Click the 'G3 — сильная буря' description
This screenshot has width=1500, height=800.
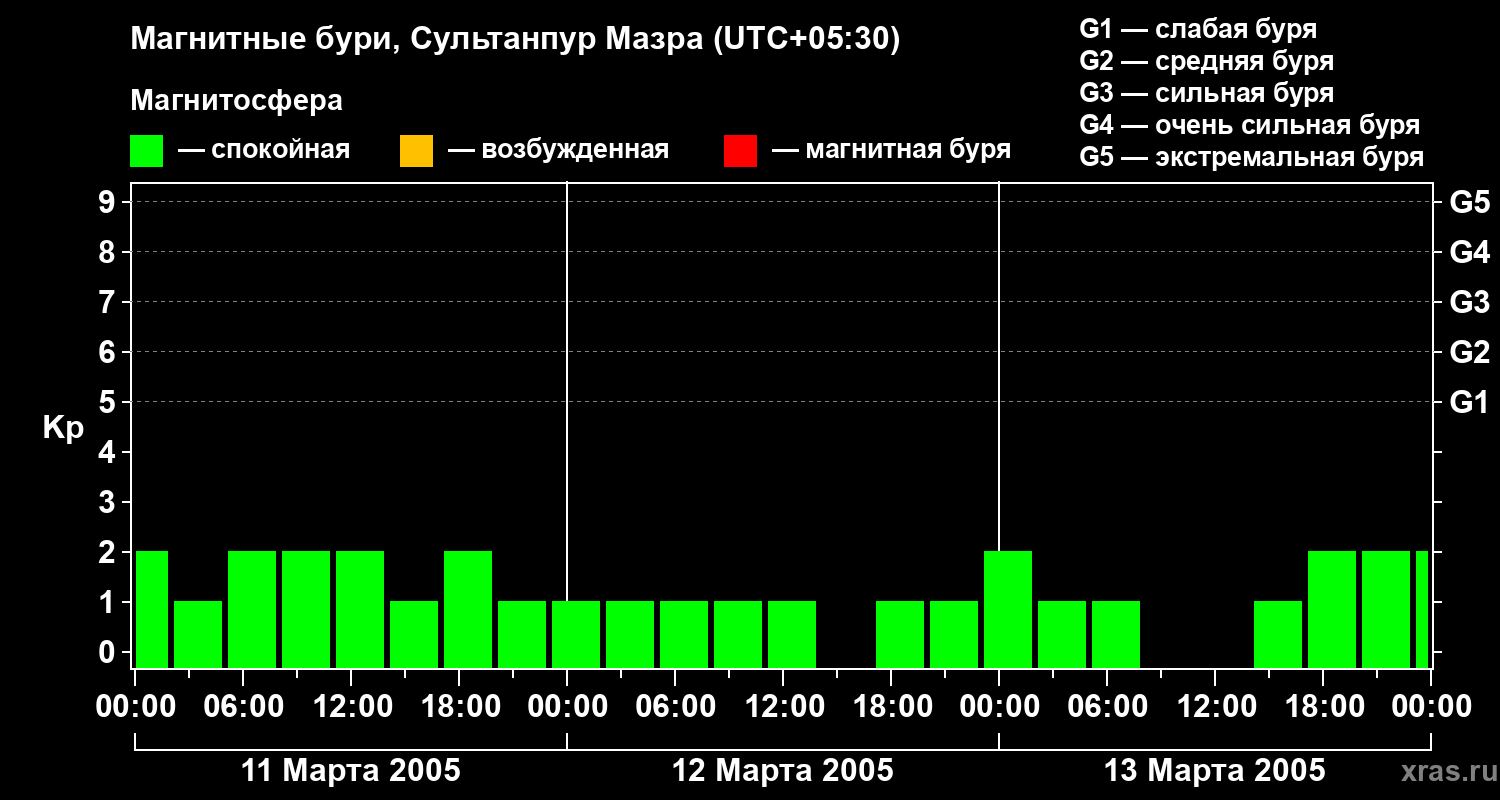(x=1207, y=93)
